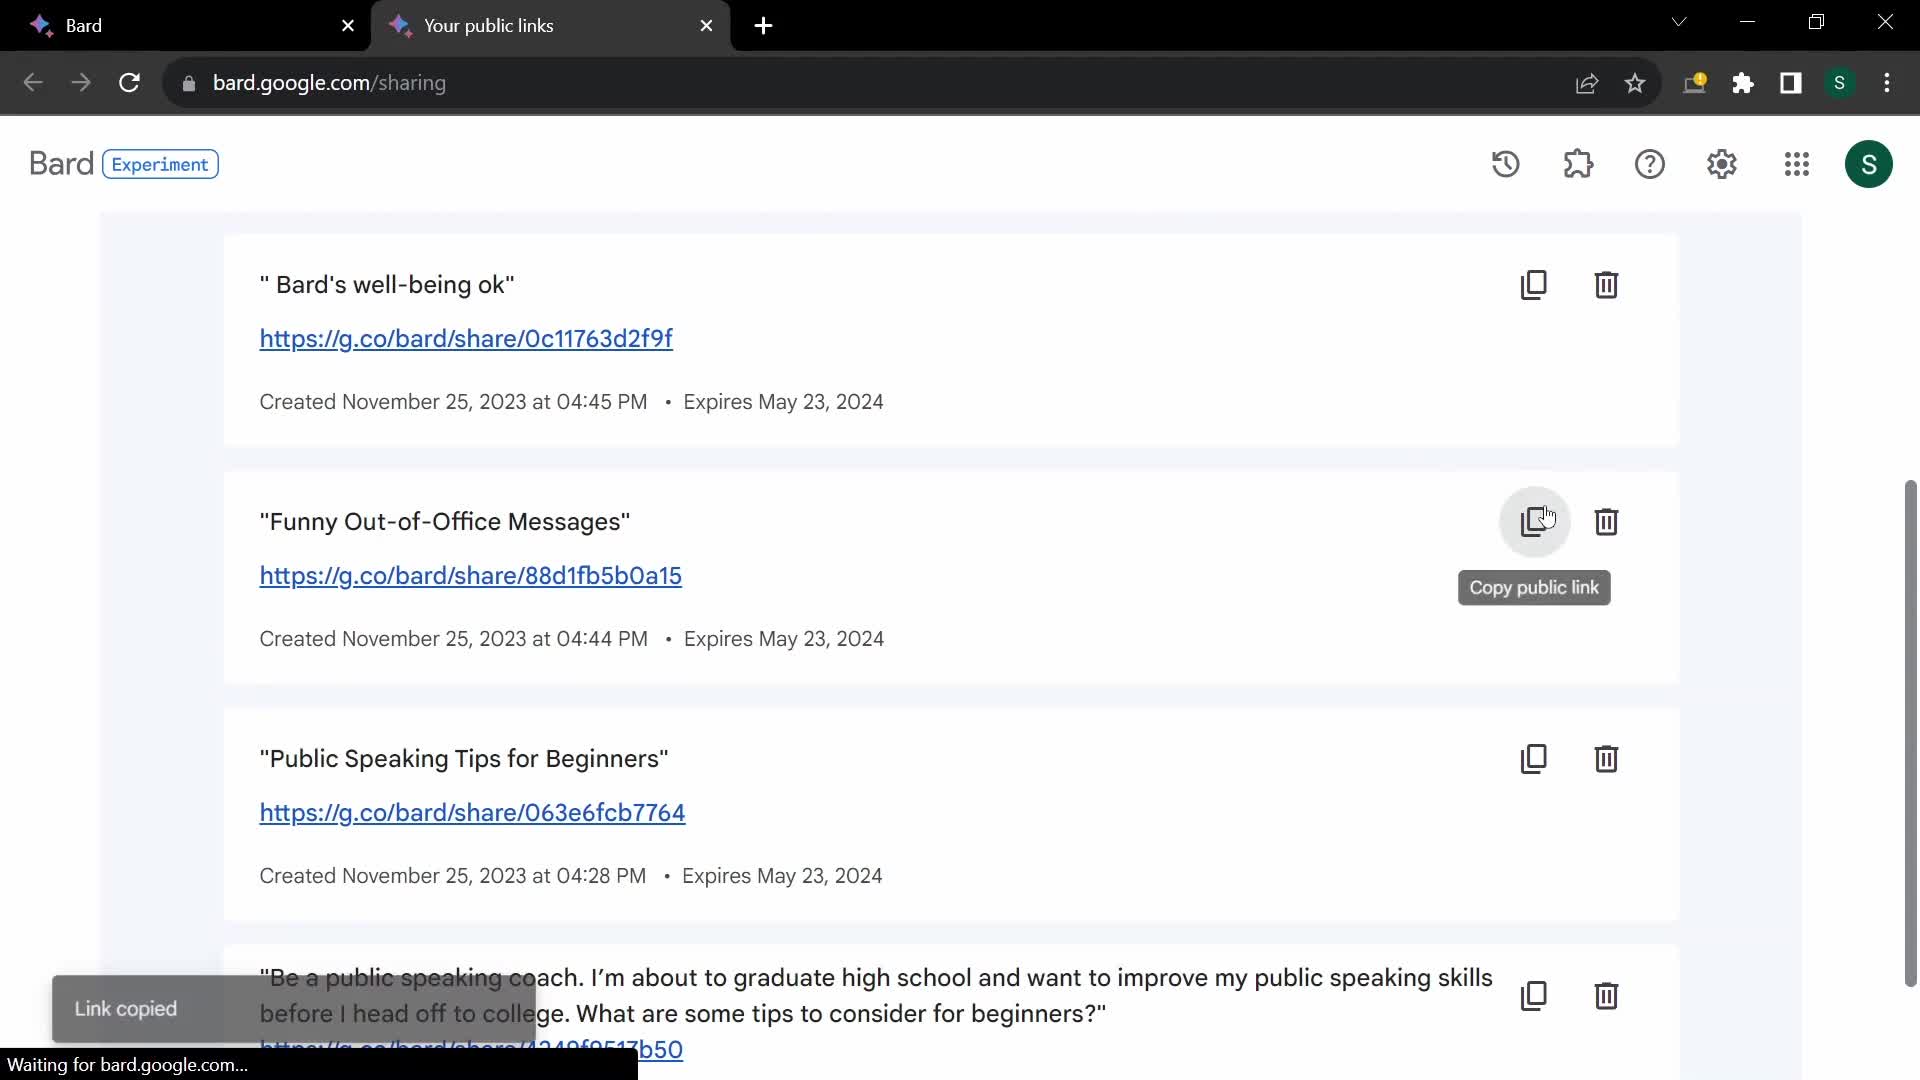Click the delete icon for 'Bard's well-being ok'
The height and width of the screenshot is (1080, 1920).
pyautogui.click(x=1607, y=285)
